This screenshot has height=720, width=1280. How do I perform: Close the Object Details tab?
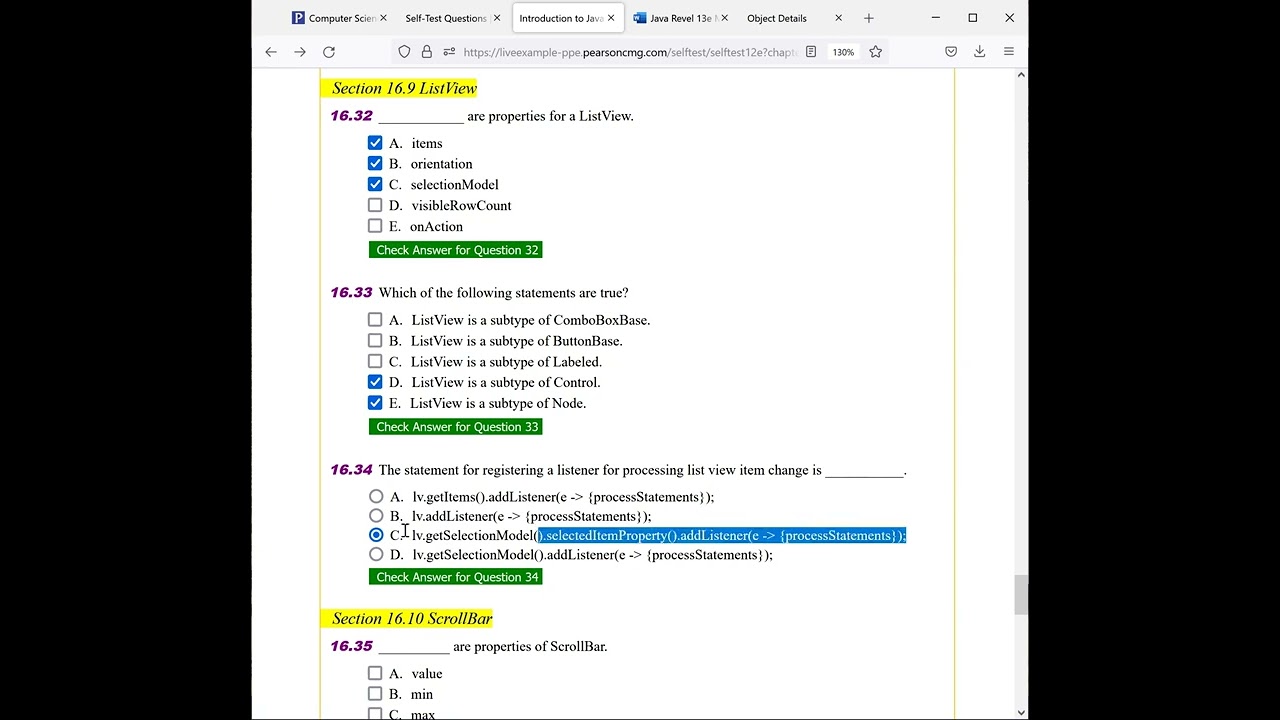838,18
